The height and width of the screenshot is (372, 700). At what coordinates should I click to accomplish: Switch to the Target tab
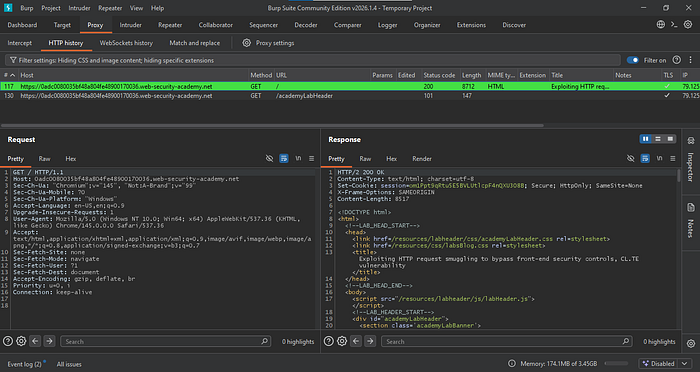point(62,25)
